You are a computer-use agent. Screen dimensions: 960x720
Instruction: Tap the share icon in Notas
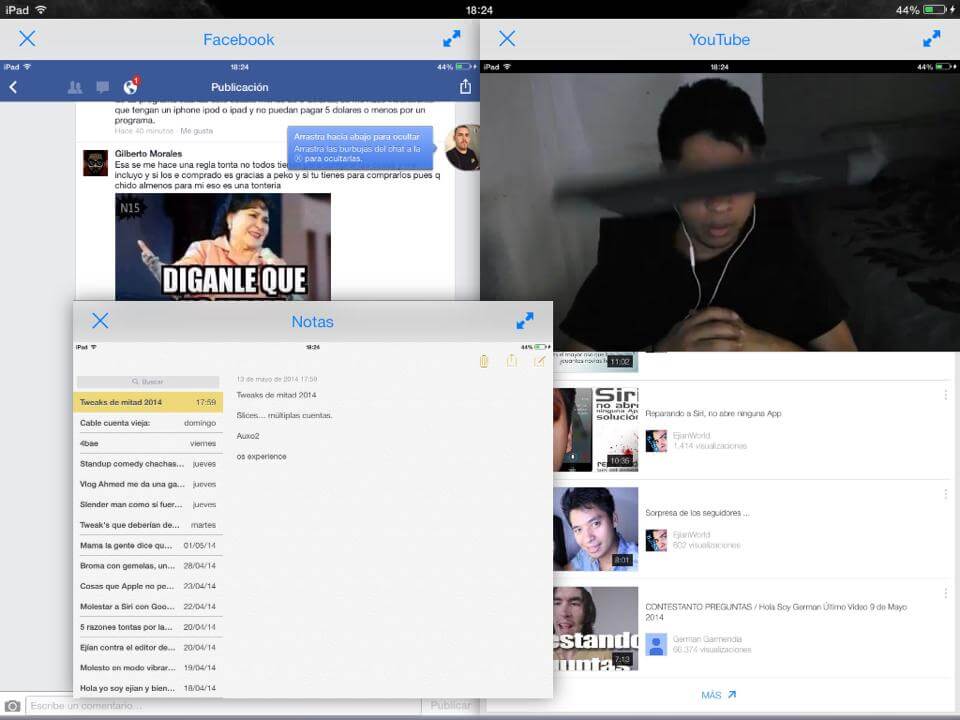(x=512, y=361)
